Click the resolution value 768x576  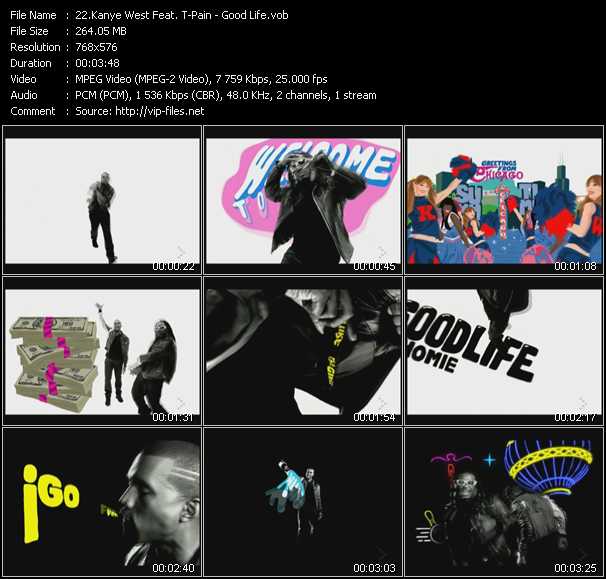96,47
